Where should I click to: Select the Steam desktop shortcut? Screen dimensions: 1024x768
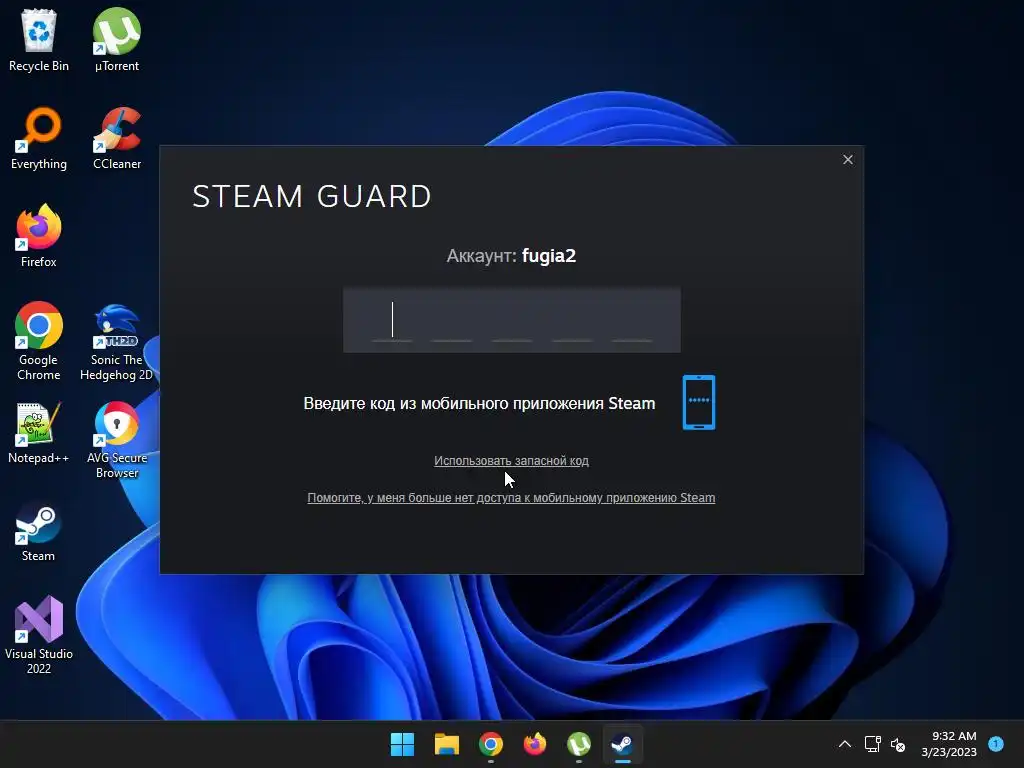(x=39, y=530)
